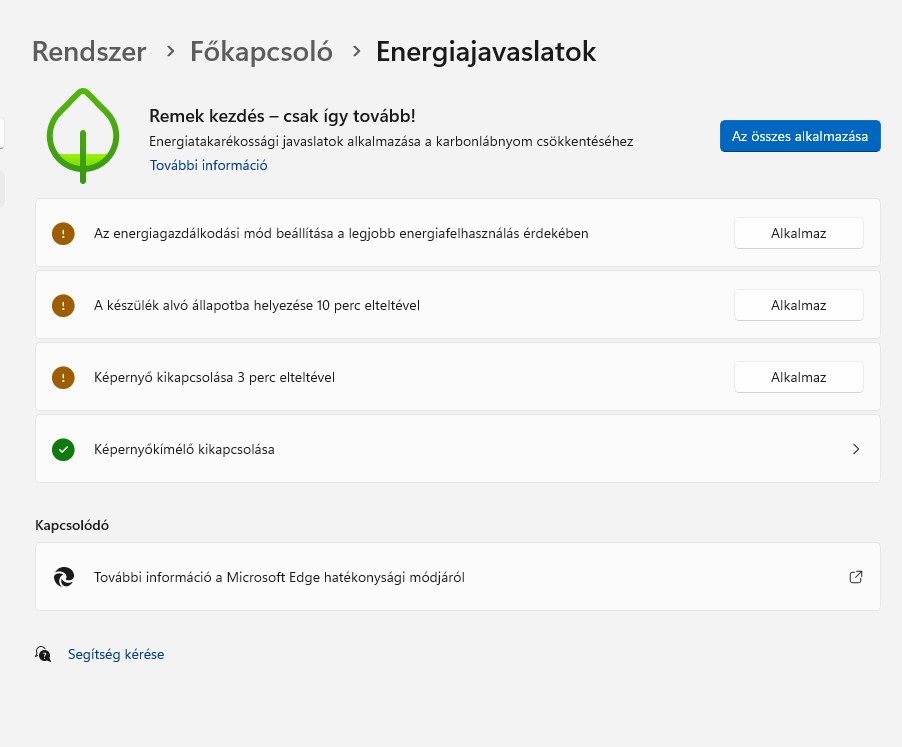Click the warning icon beside energiagazdálkodási mód
Viewport: 902px width, 747px height.
coord(64,233)
